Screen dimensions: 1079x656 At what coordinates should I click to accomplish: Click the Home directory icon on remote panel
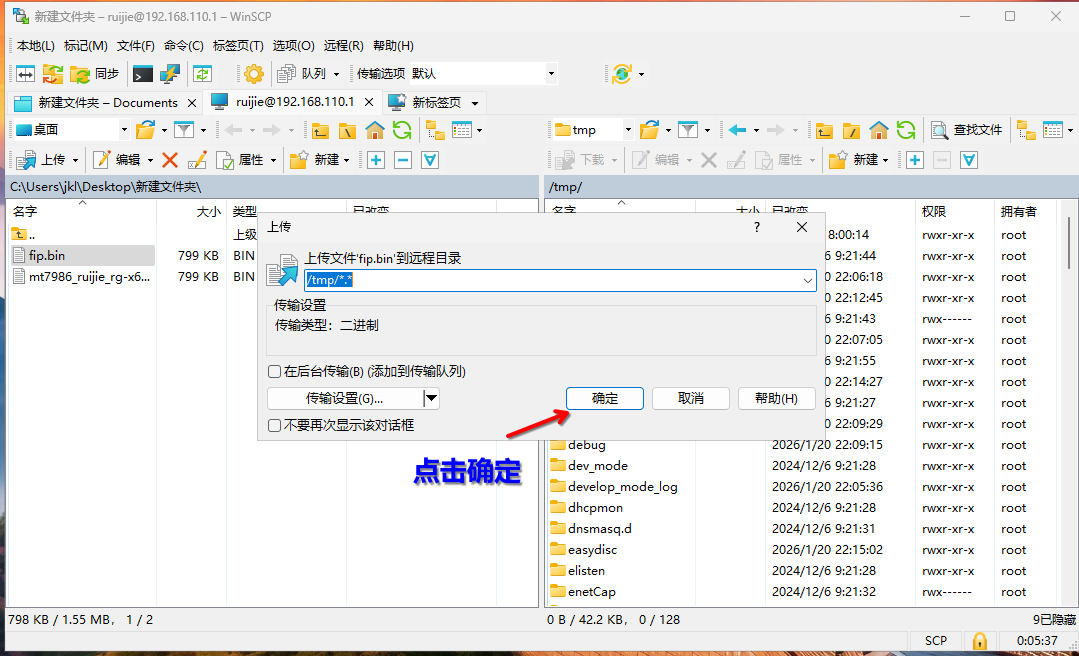(x=880, y=131)
